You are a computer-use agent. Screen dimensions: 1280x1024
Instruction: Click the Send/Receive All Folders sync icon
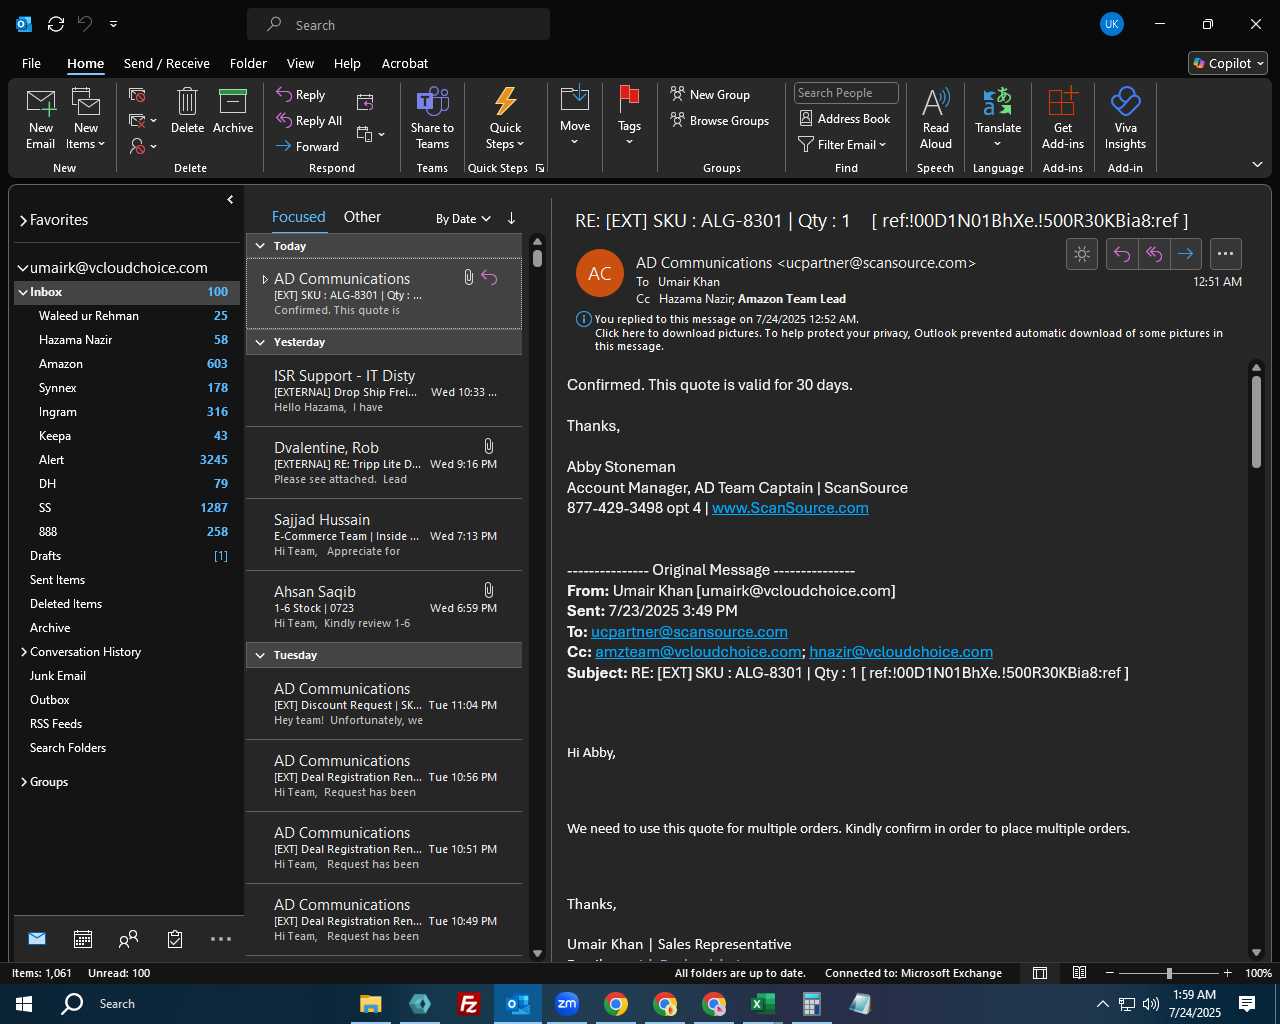coord(56,24)
